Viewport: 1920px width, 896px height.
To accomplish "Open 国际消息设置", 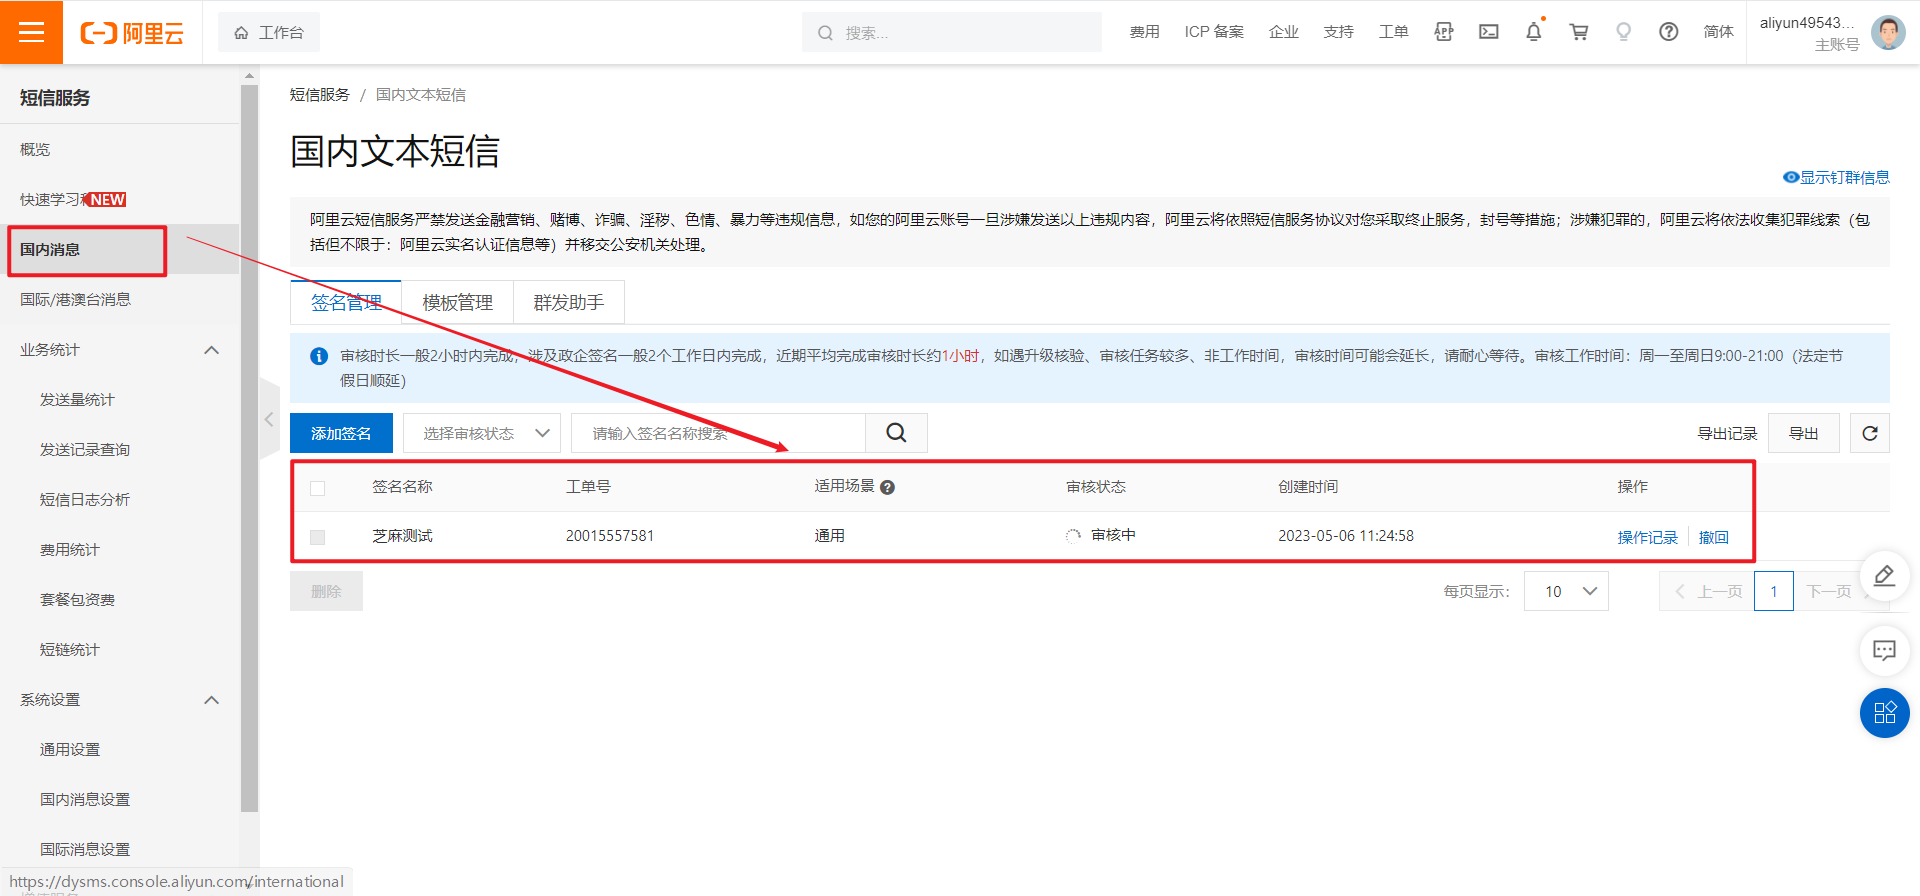I will click(85, 850).
